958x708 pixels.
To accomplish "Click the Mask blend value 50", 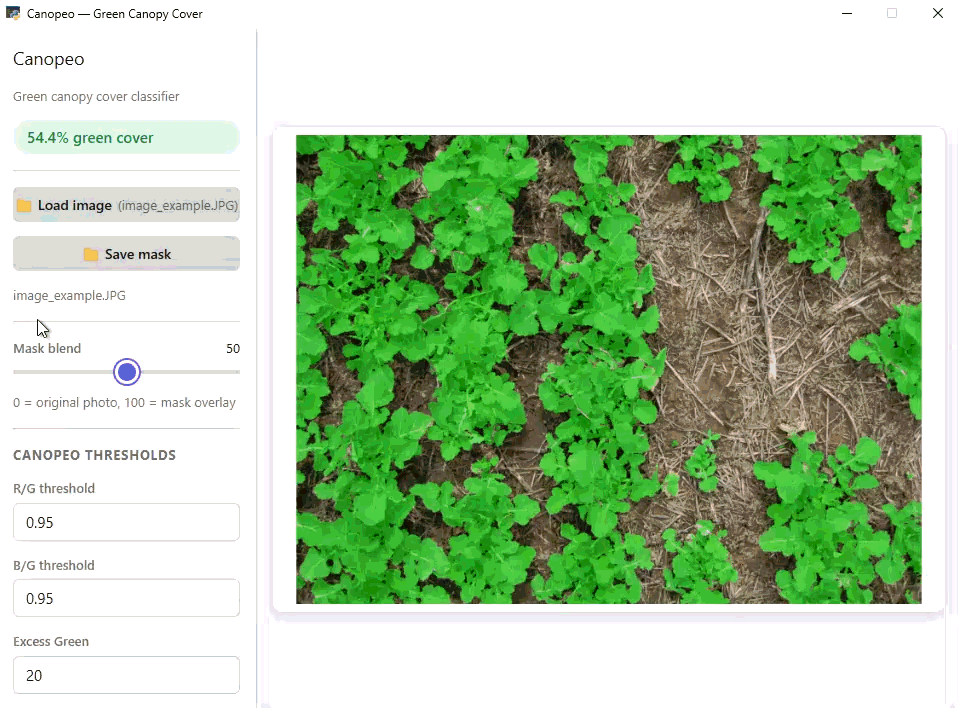I will point(233,349).
